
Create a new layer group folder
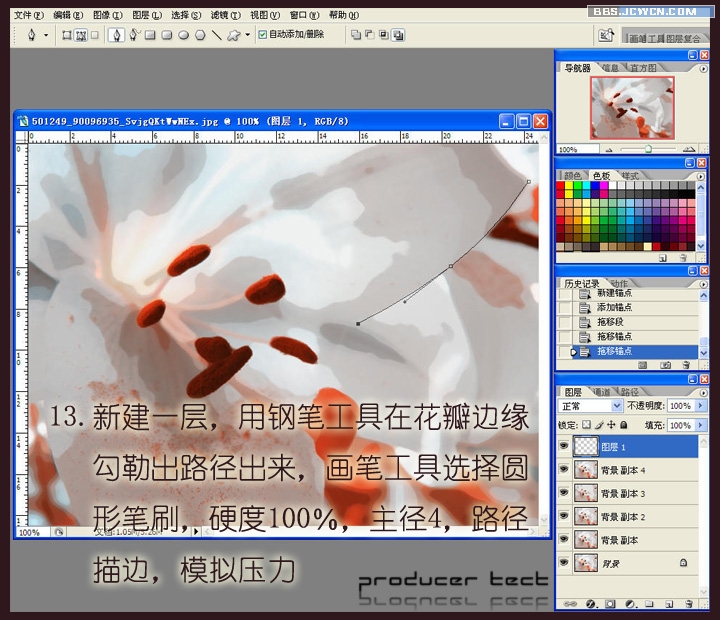point(649,603)
